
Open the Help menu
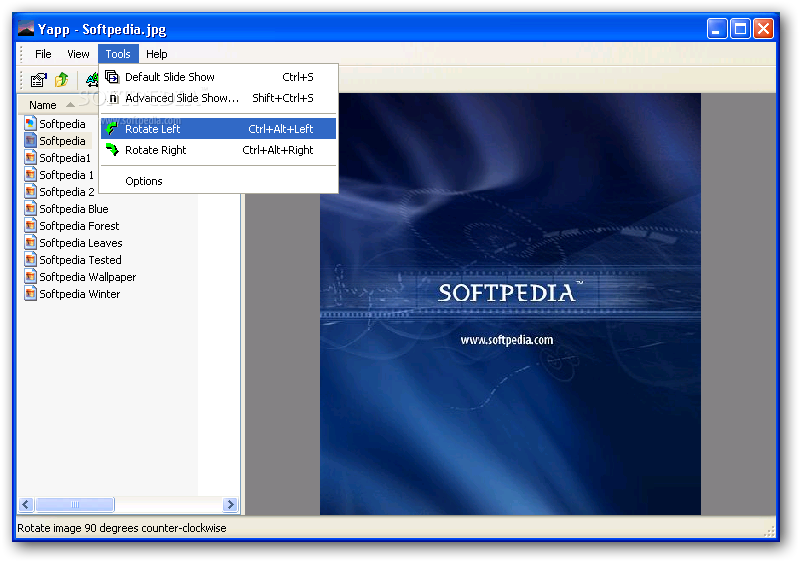click(x=156, y=54)
